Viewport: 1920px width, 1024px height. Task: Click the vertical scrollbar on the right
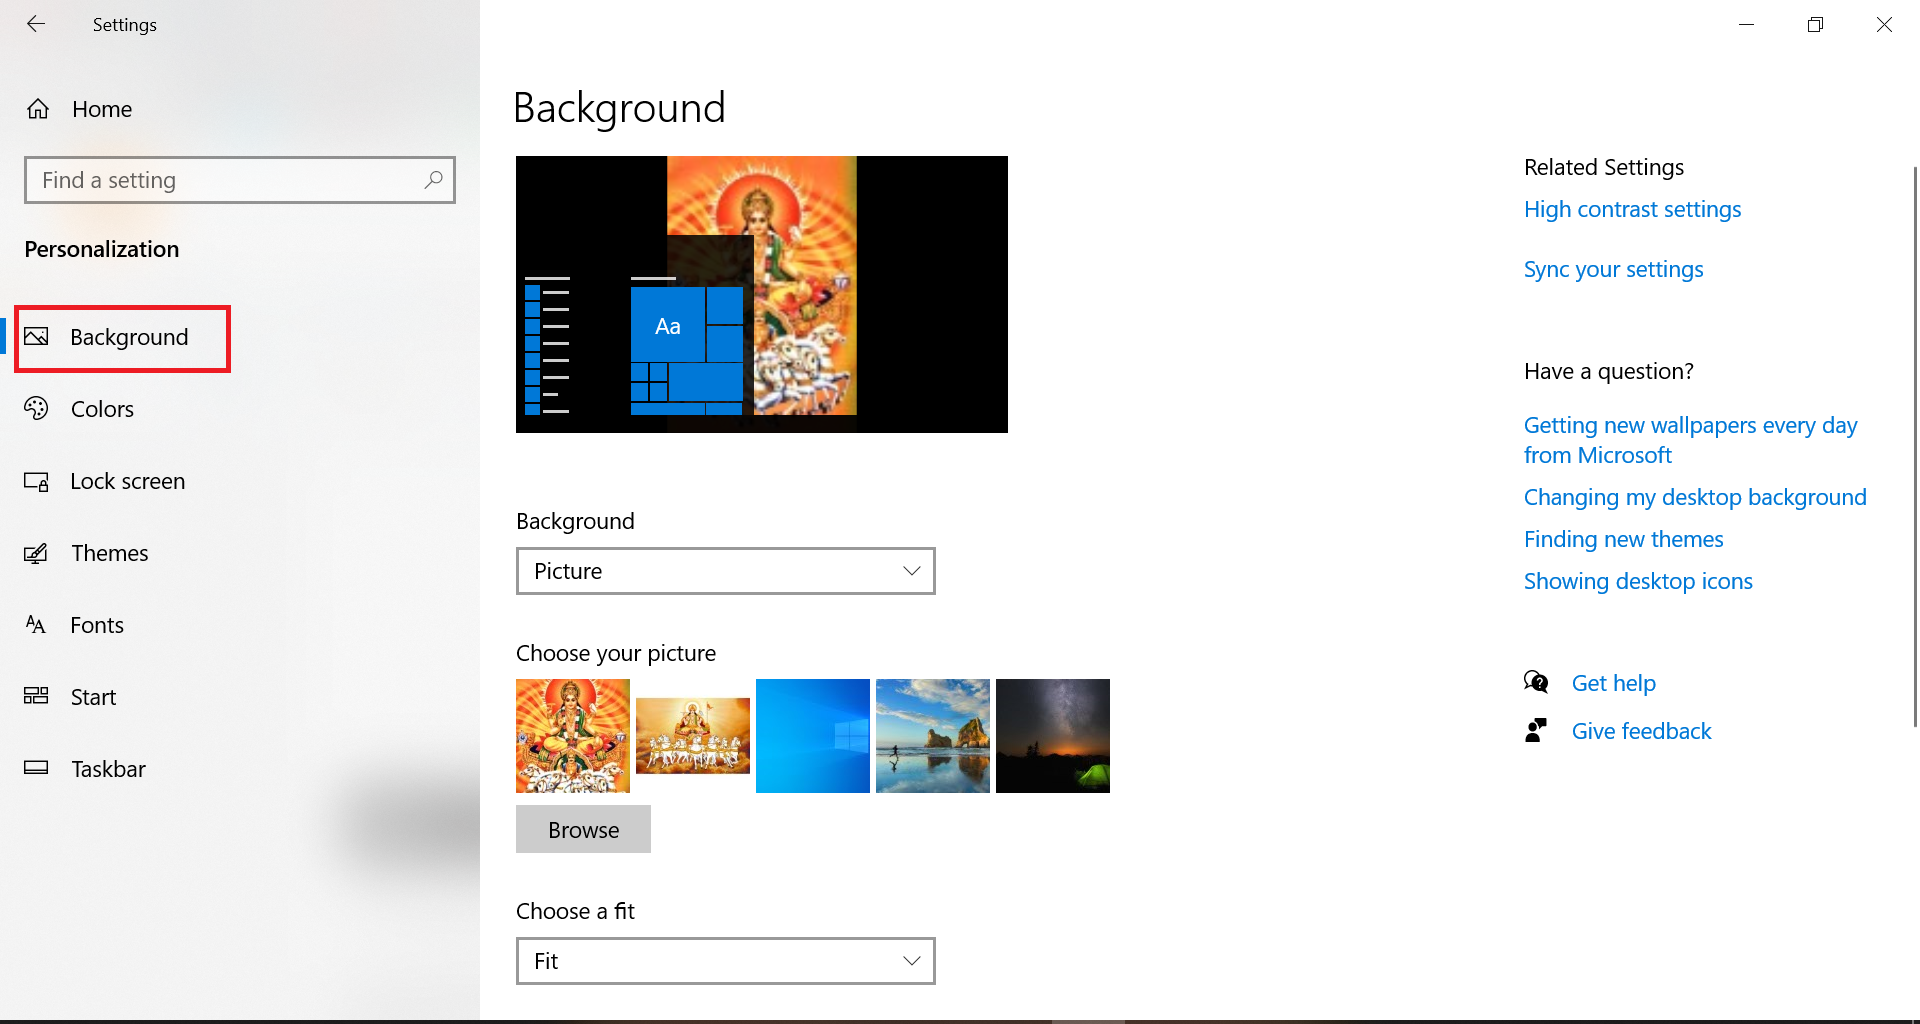tap(1915, 446)
